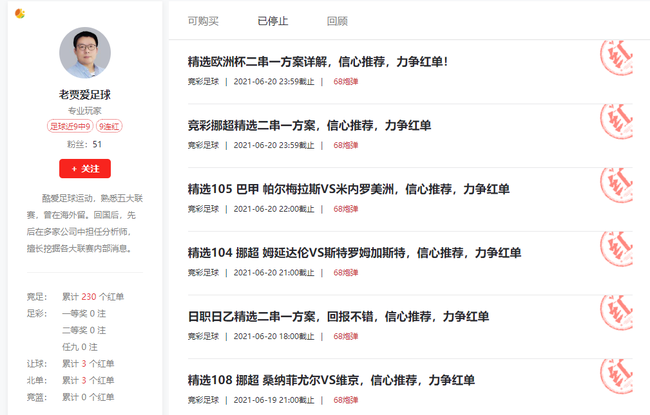Screen dimensions: 650x415
Task: Click the 9连红 badge
Action: pos(109,126)
